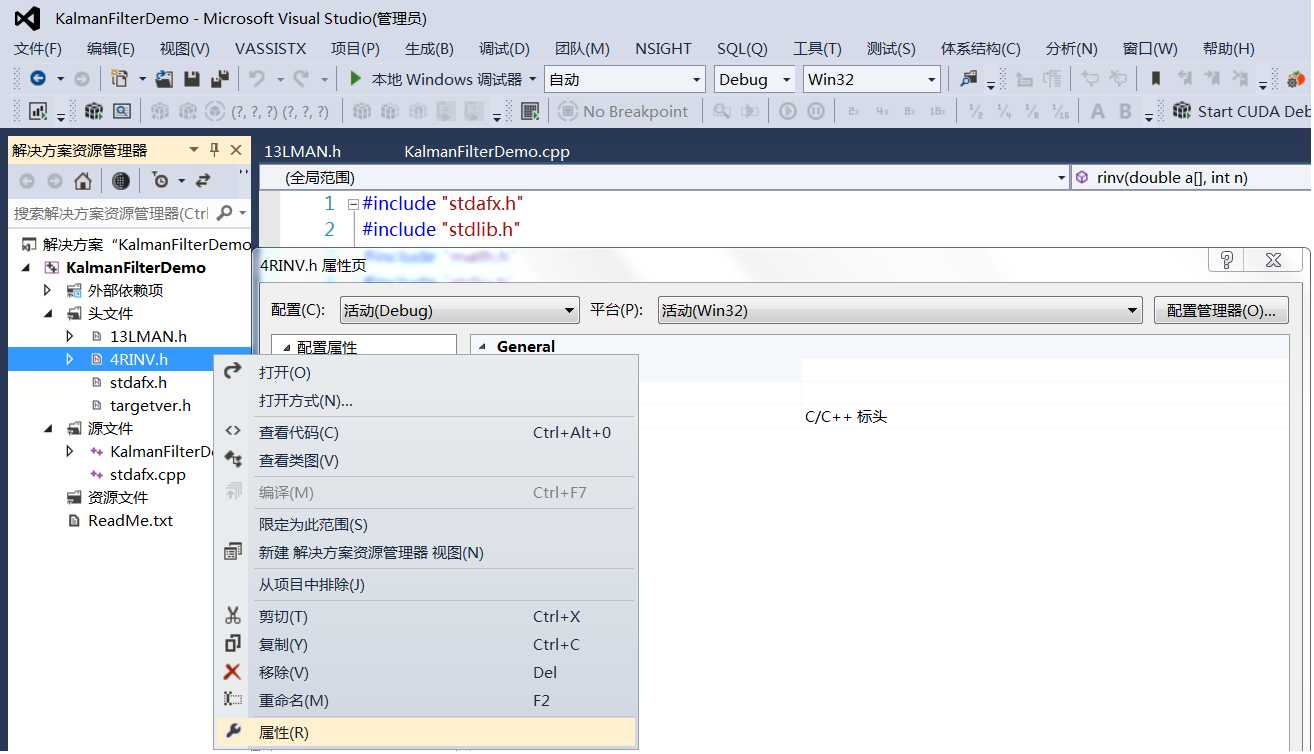
Task: Click the CUDA info magnifier window icon
Action: tap(122, 111)
